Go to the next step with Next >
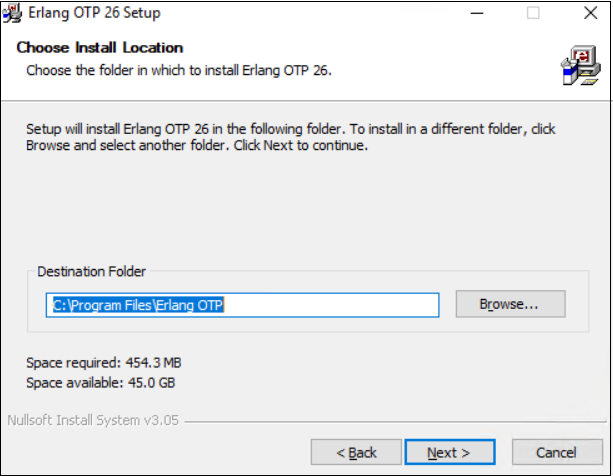This screenshot has width=613, height=476. pyautogui.click(x=448, y=453)
